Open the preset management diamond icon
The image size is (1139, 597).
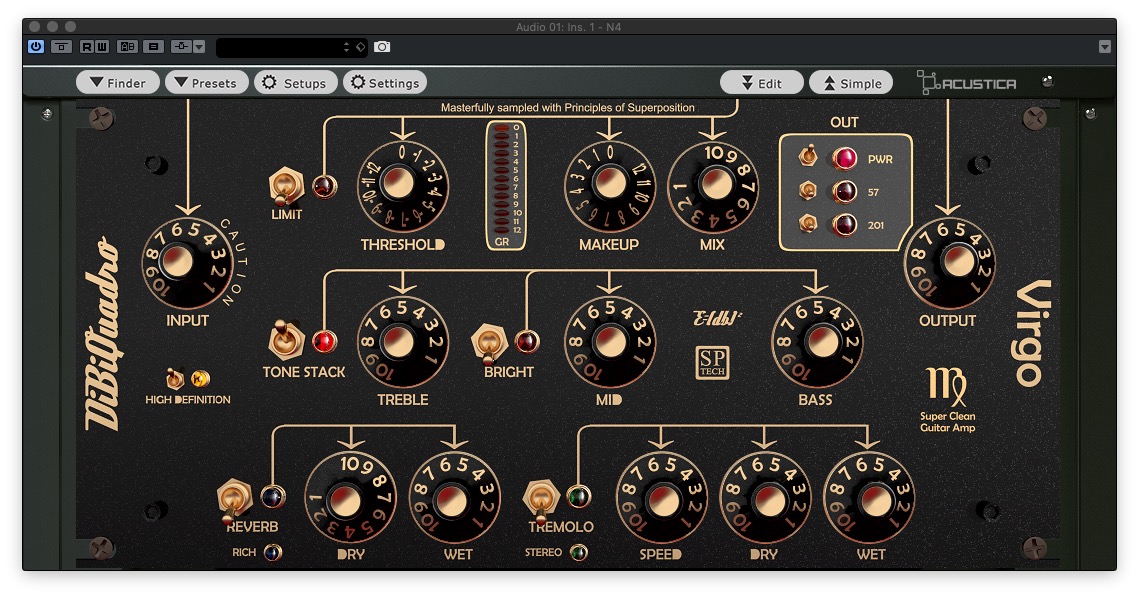[x=360, y=47]
